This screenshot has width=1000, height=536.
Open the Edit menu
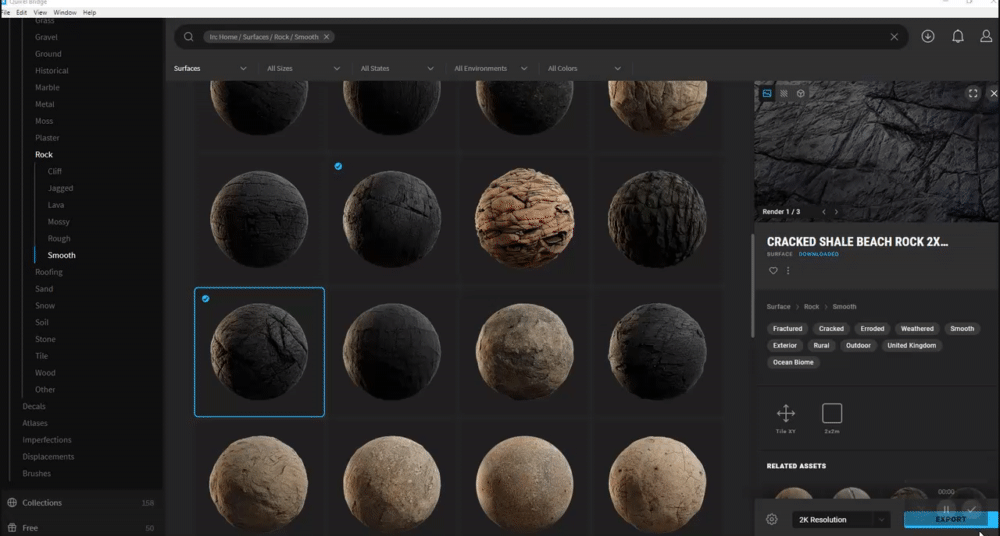(22, 12)
